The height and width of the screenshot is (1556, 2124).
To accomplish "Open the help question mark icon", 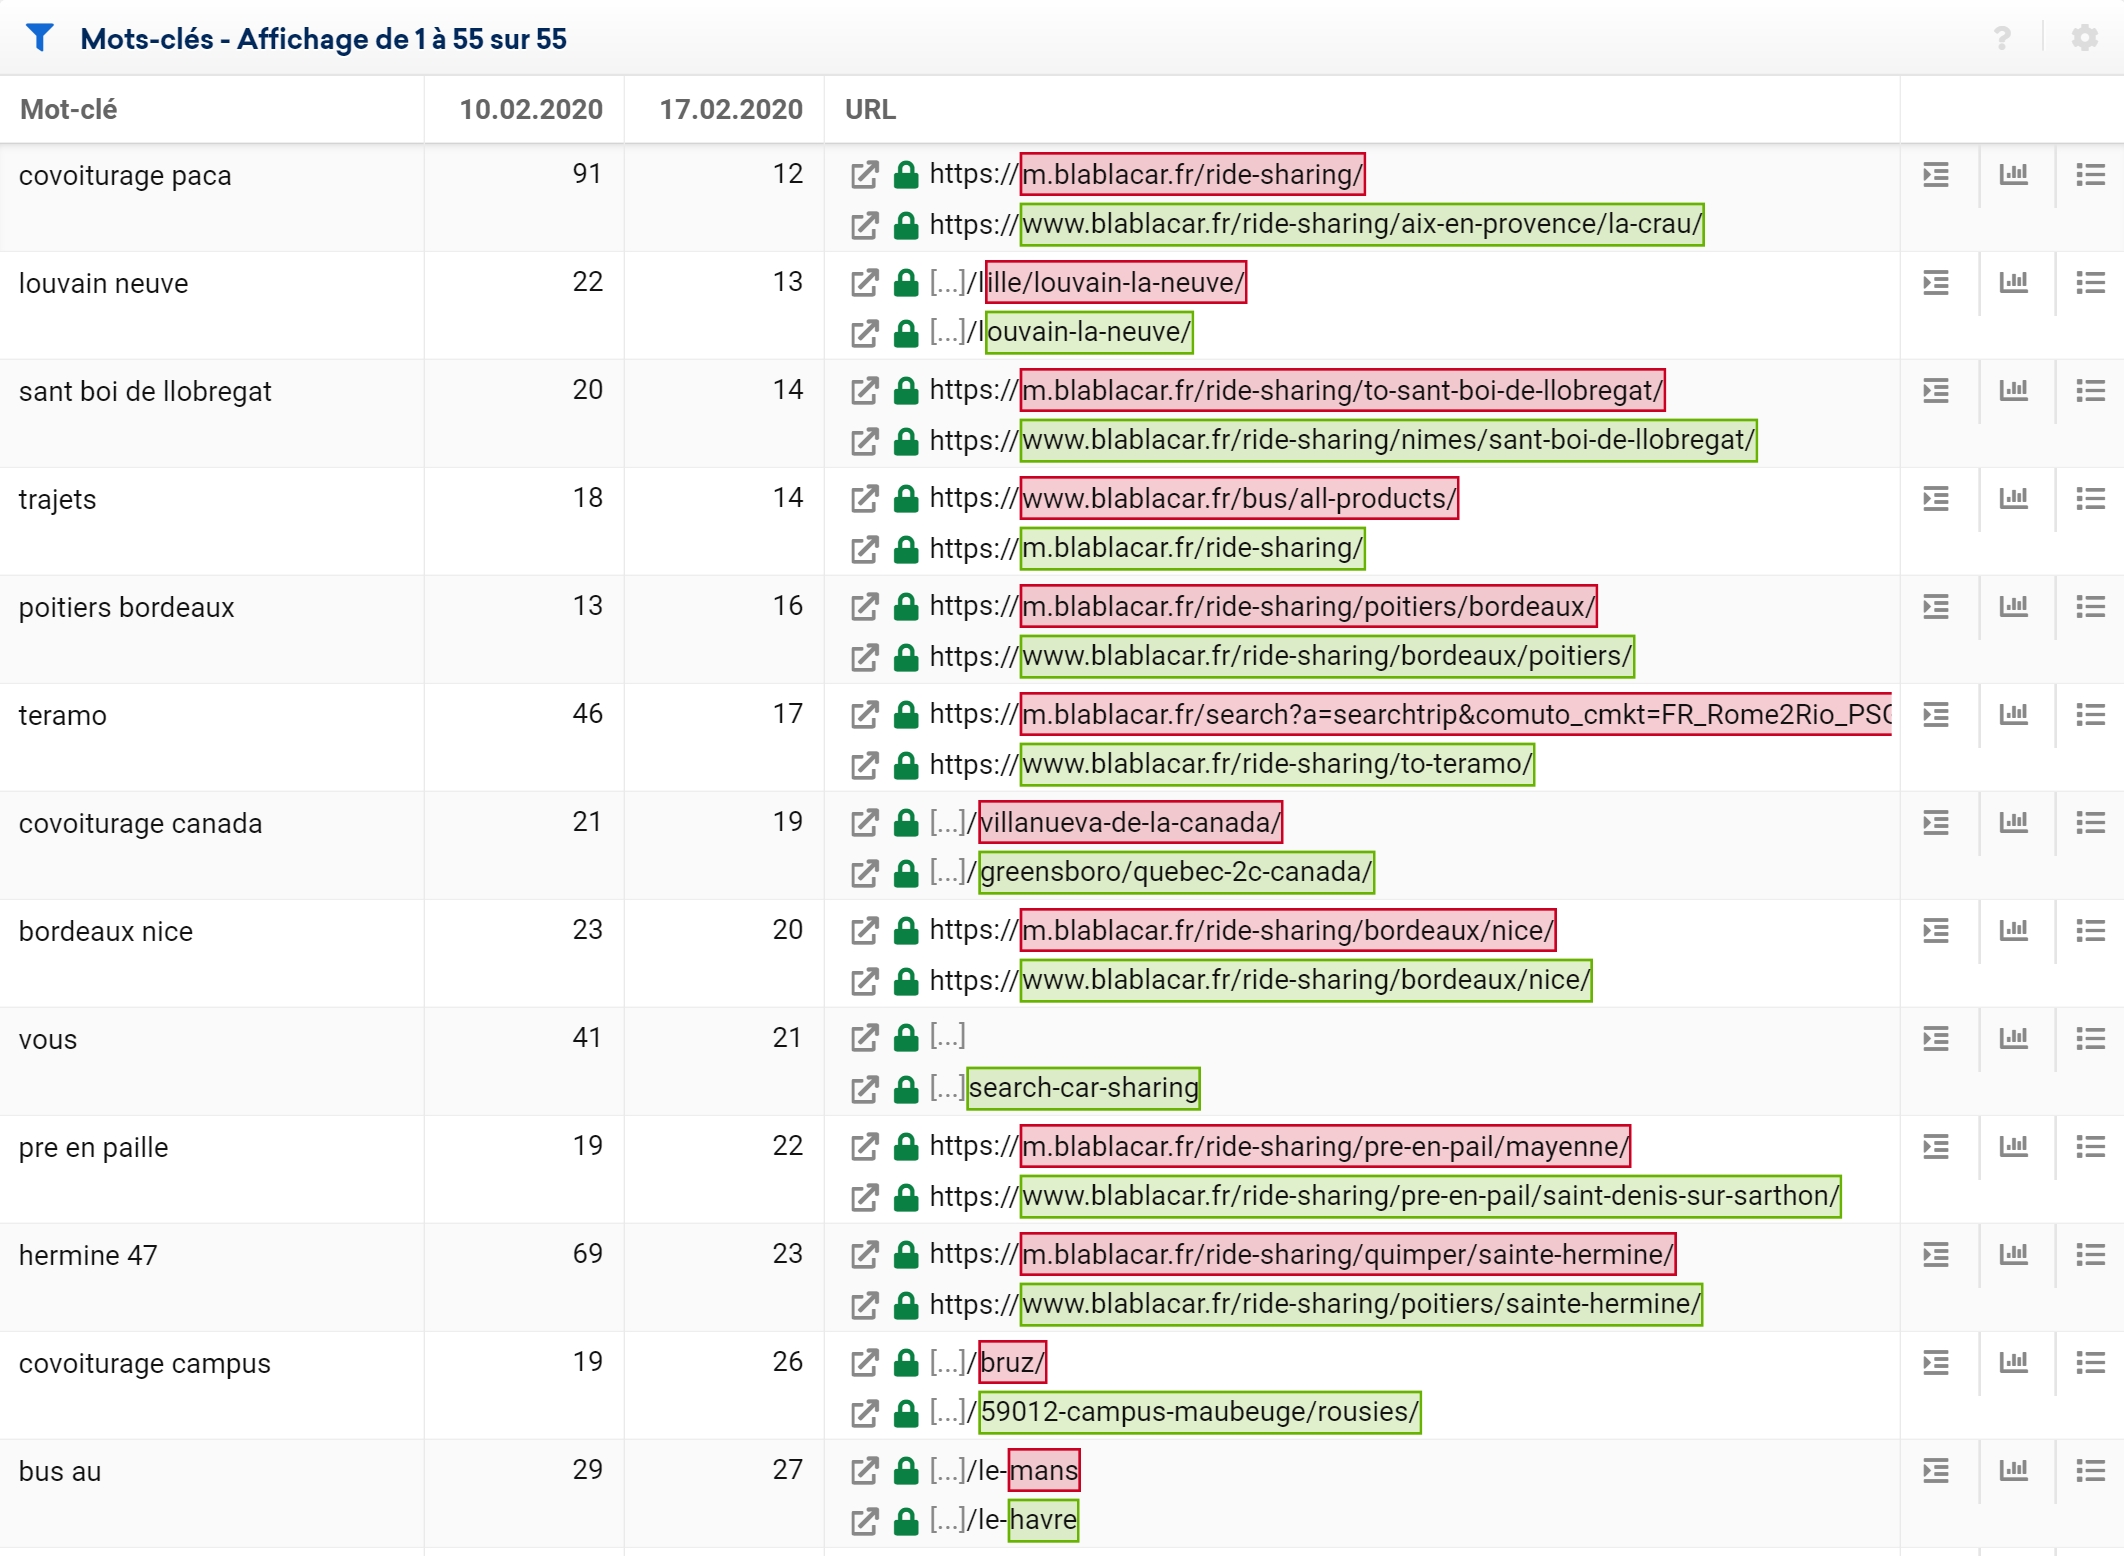I will coord(2001,38).
